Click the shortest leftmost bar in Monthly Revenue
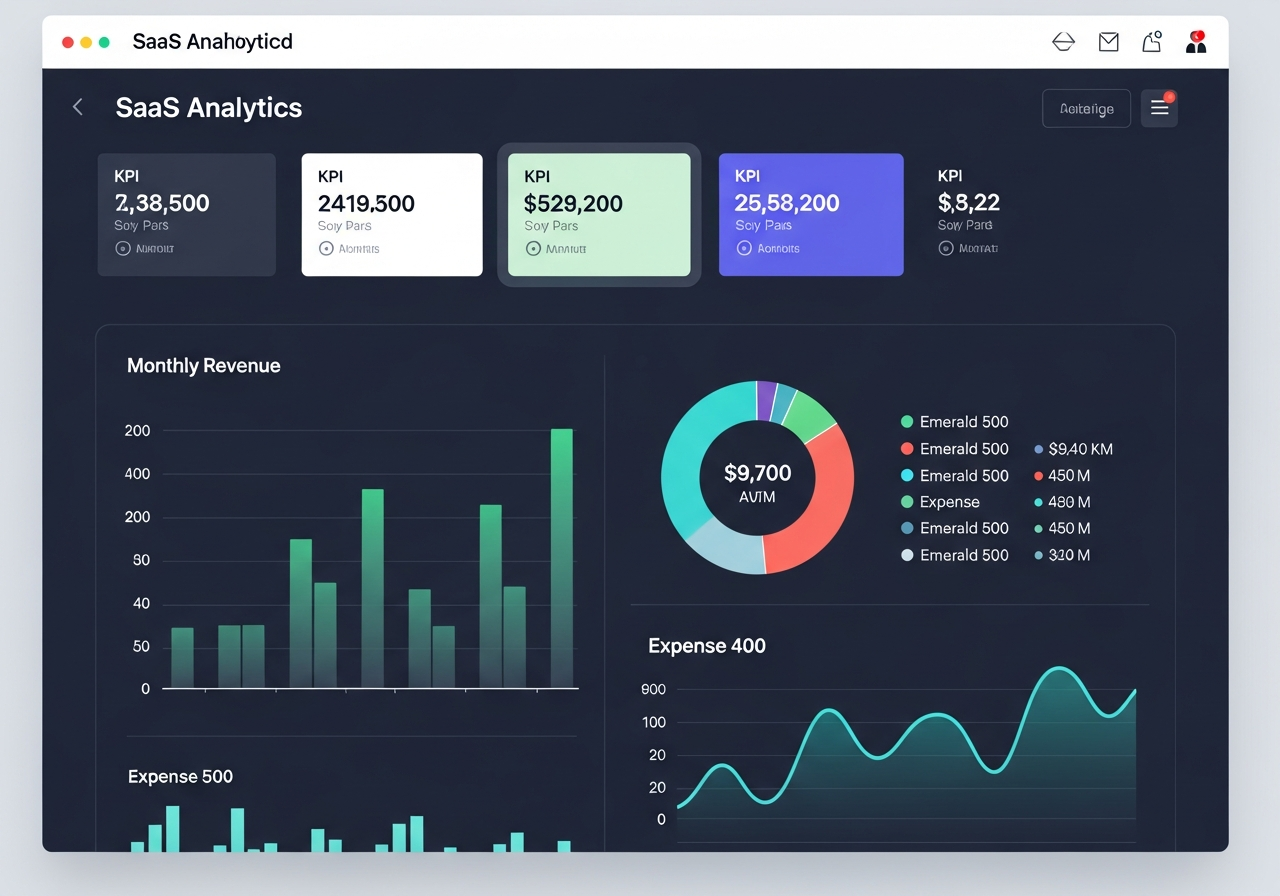 tap(182, 658)
